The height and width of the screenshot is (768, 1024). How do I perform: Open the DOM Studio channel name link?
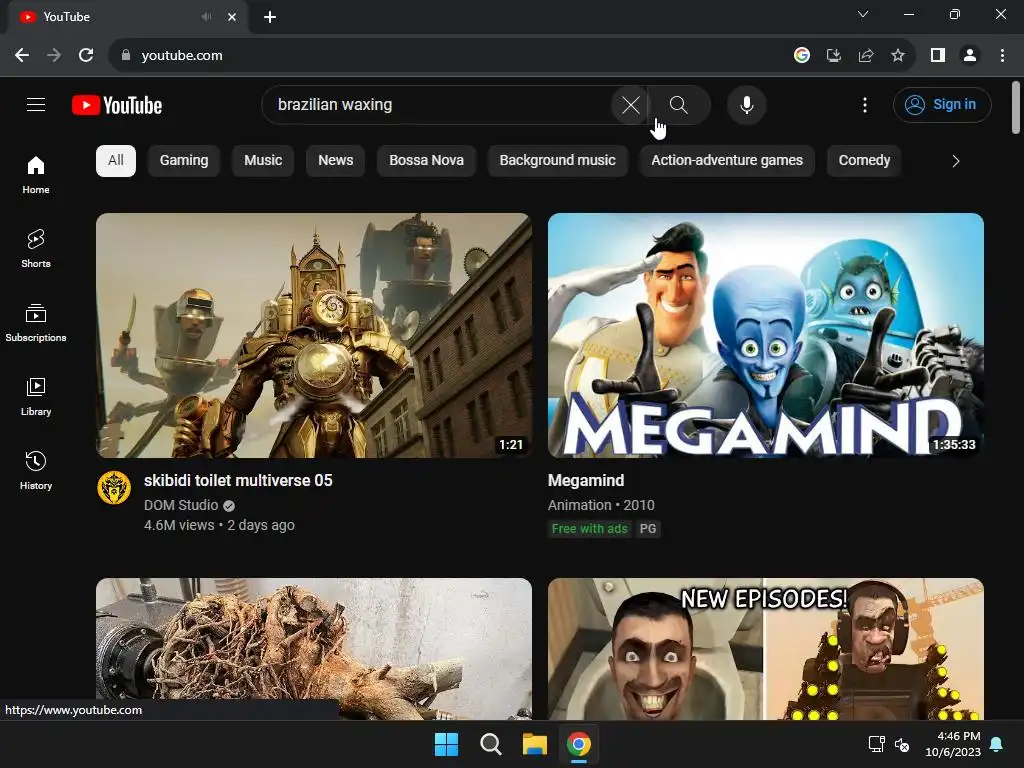pyautogui.click(x=181, y=505)
